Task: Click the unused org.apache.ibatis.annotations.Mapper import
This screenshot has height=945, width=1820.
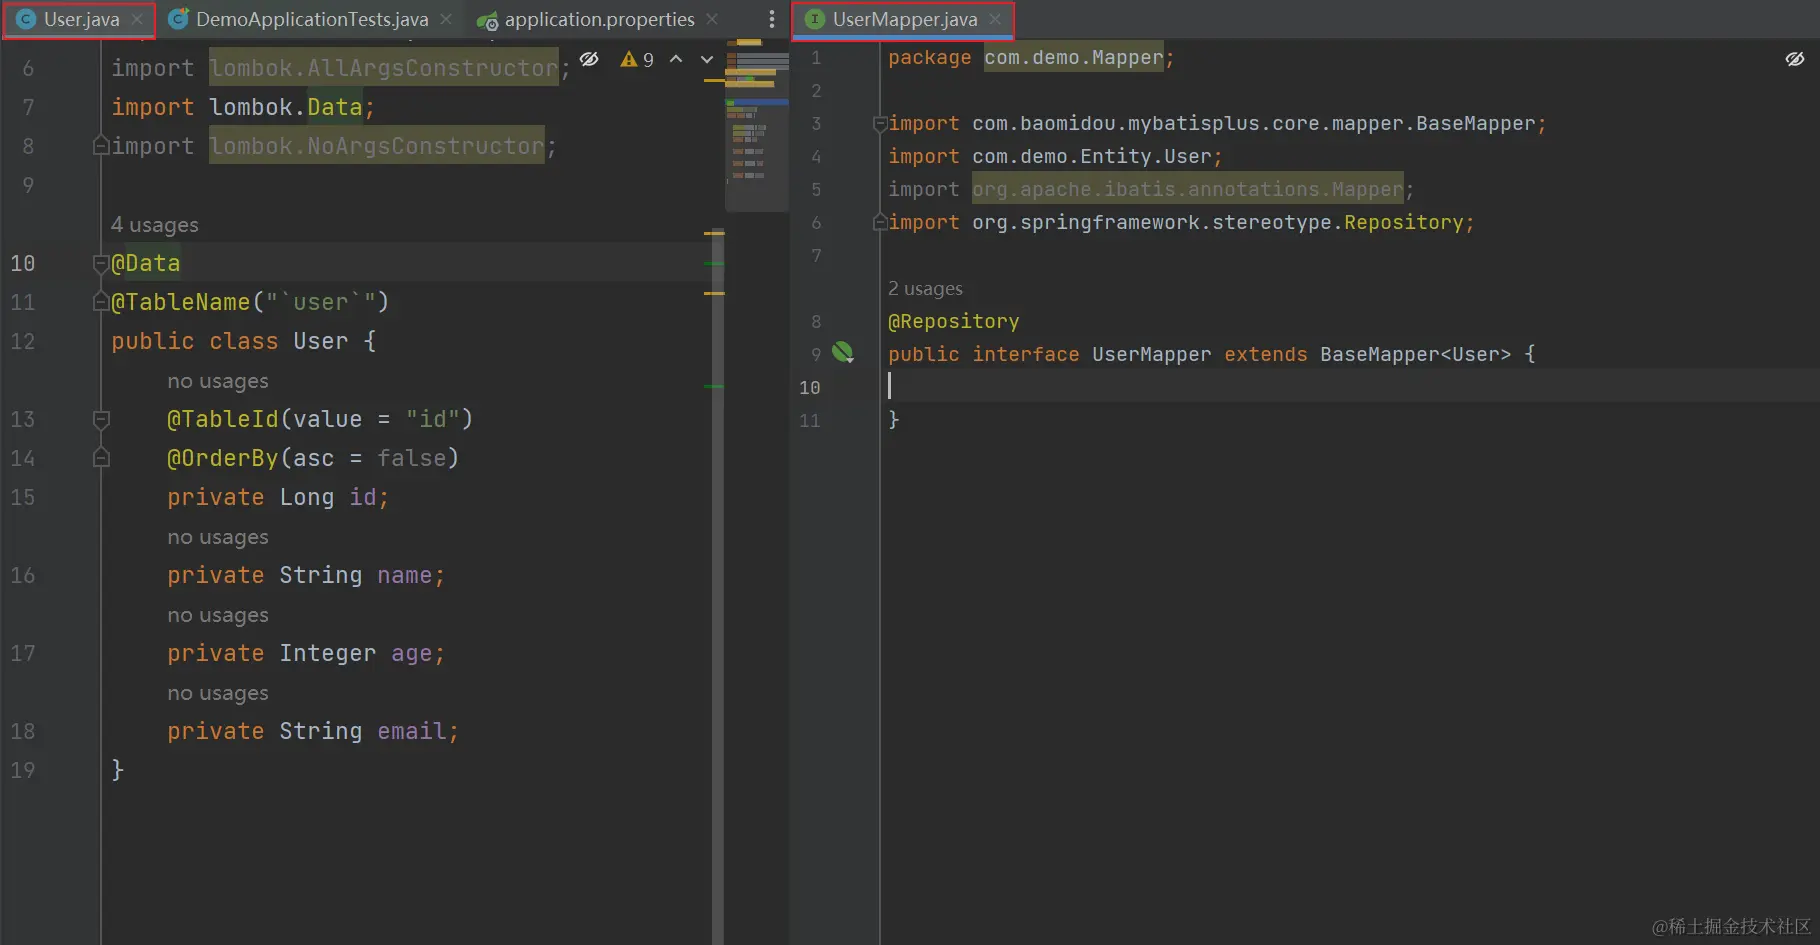Action: pos(1188,189)
